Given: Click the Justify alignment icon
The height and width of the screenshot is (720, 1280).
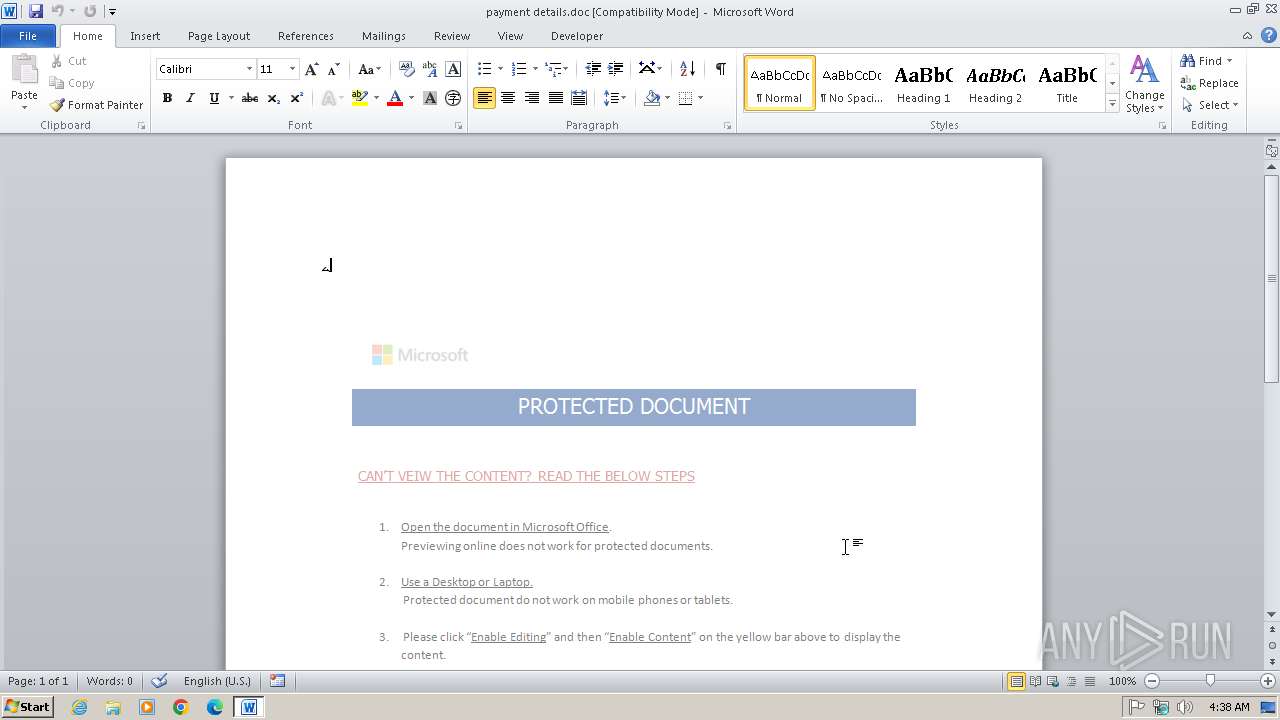Looking at the screenshot, I should click(x=556, y=98).
